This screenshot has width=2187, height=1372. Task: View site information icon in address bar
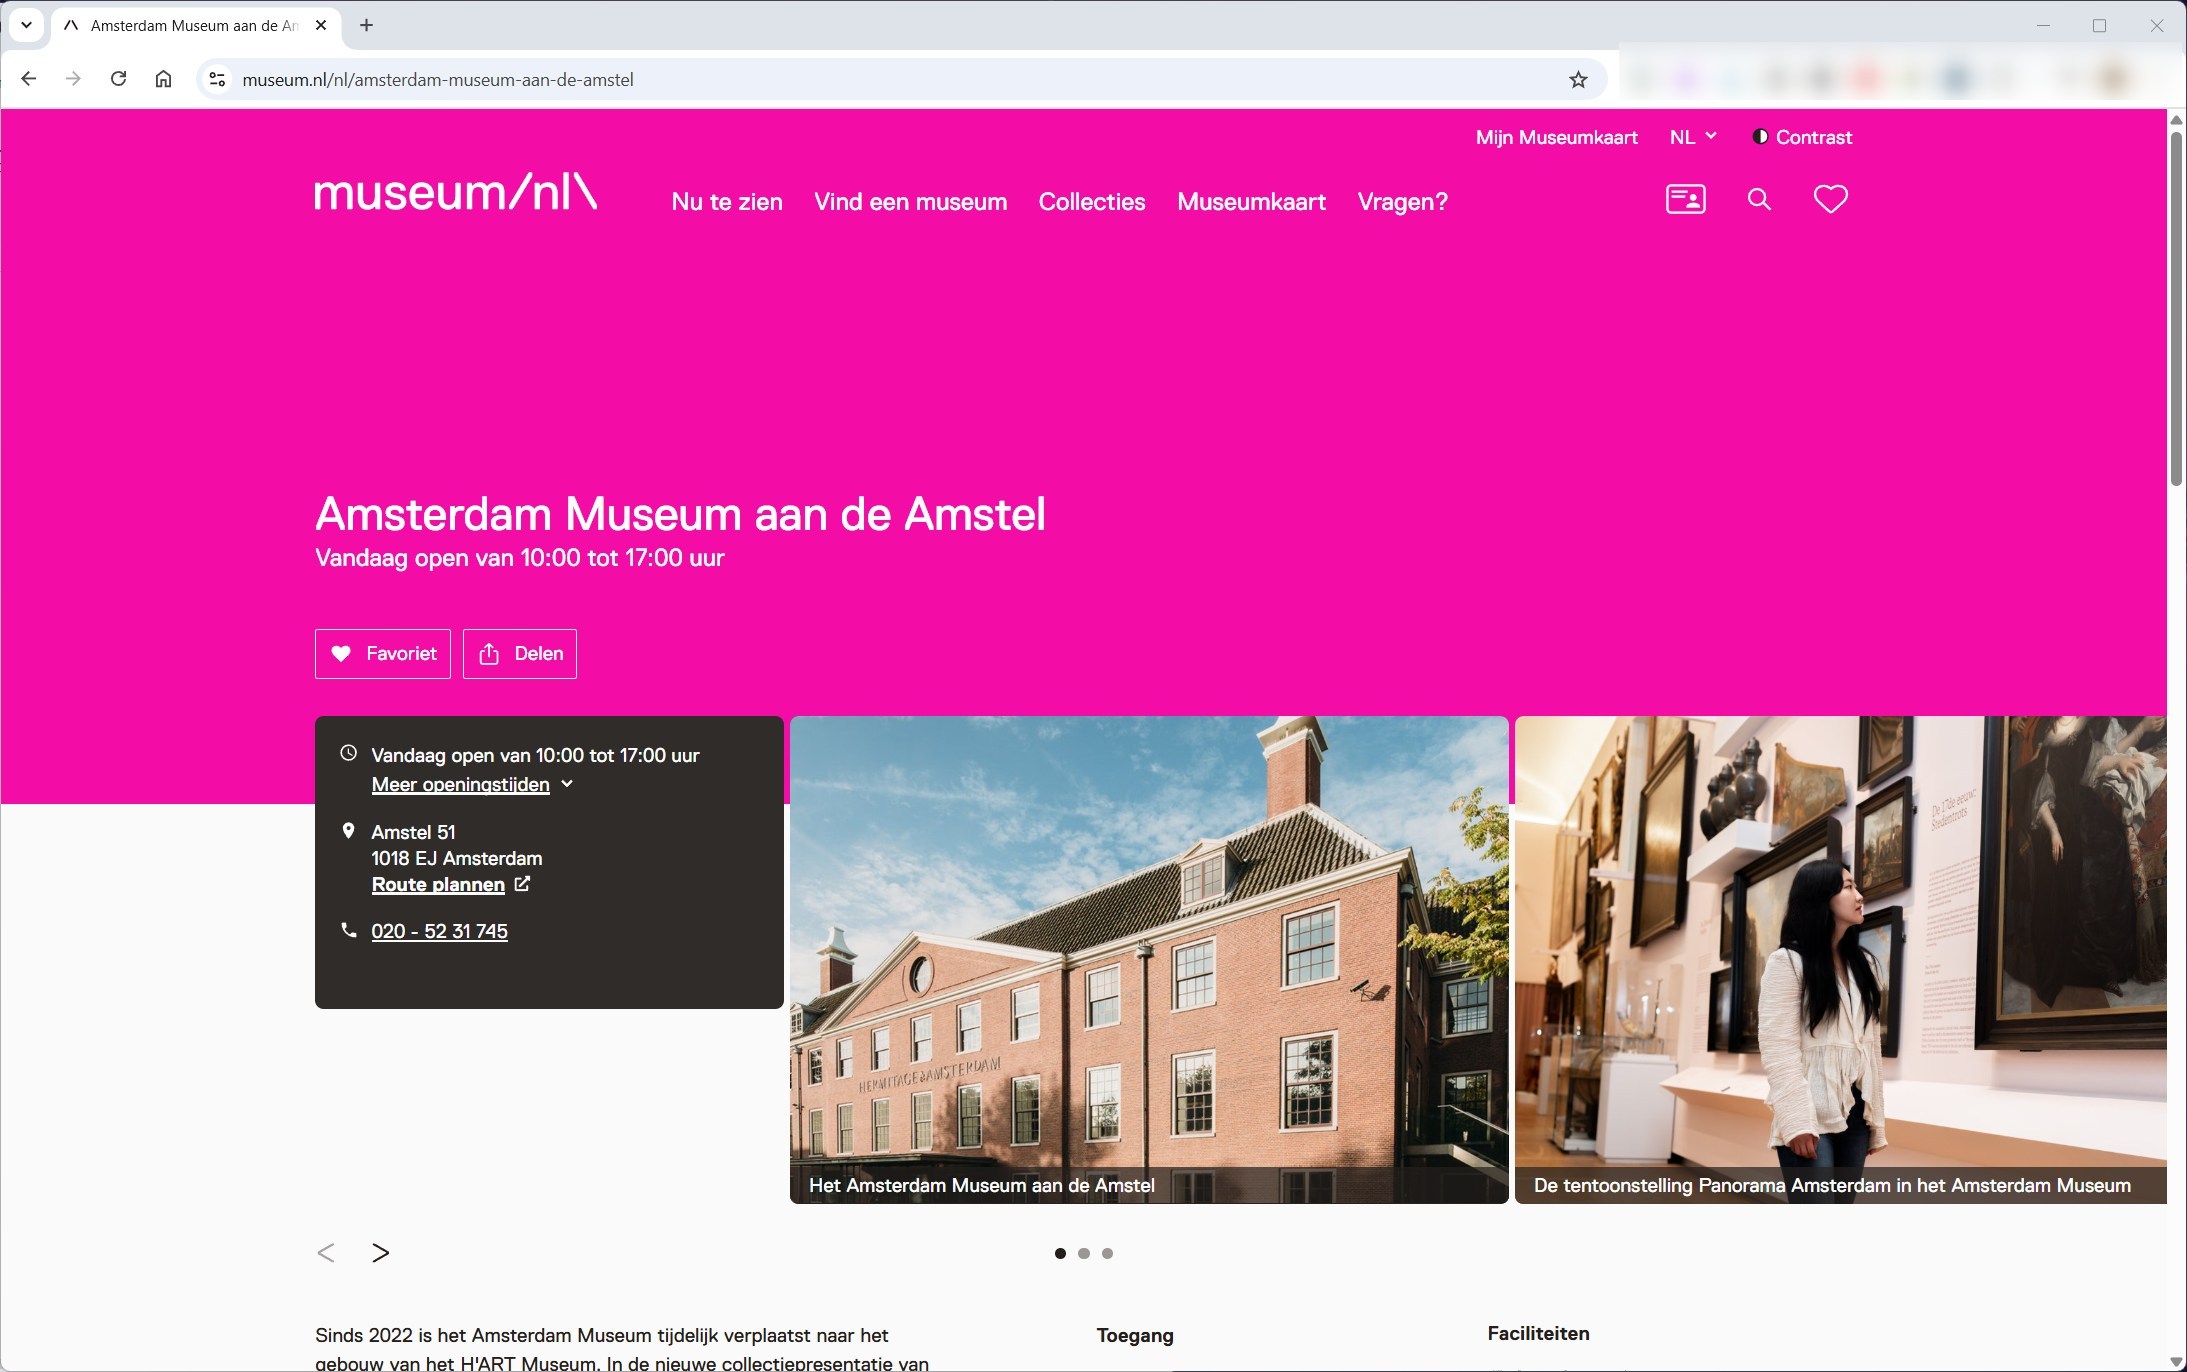(x=217, y=79)
